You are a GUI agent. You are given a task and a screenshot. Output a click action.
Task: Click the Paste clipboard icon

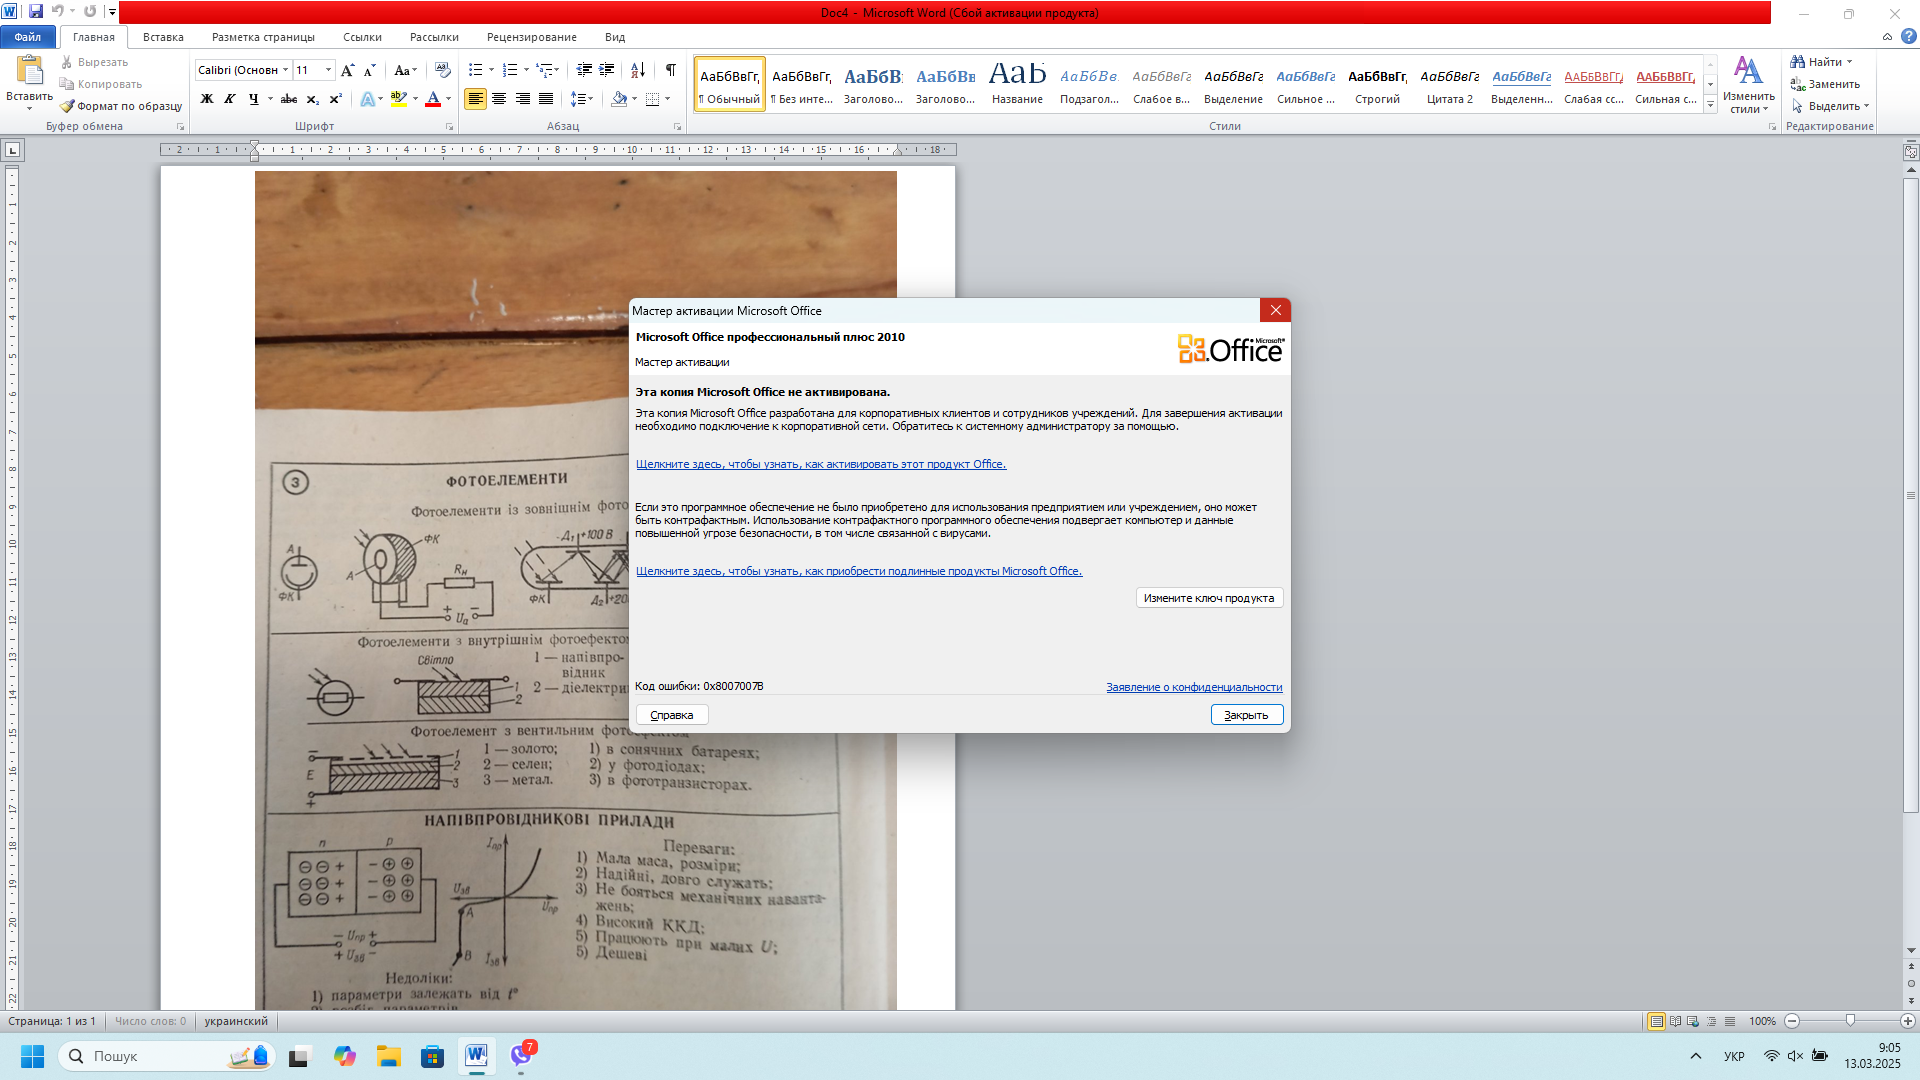tap(29, 70)
